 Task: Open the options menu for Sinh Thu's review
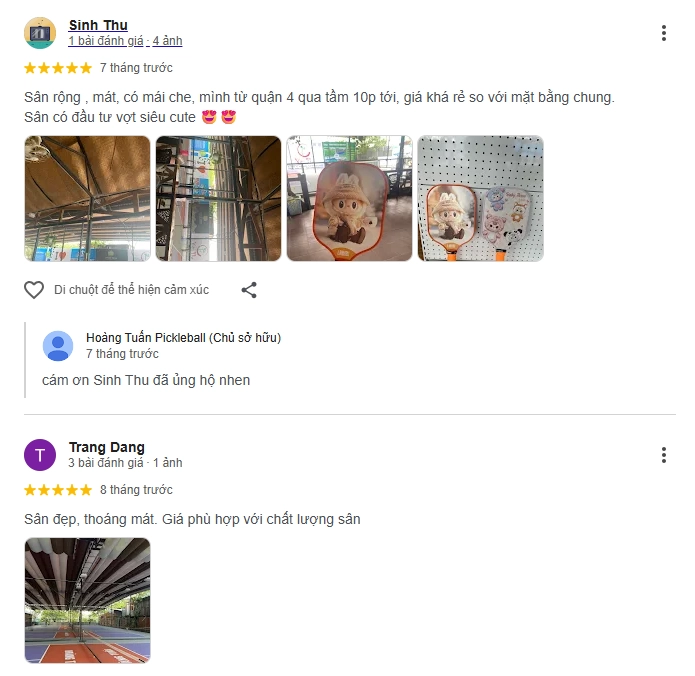pyautogui.click(x=664, y=33)
